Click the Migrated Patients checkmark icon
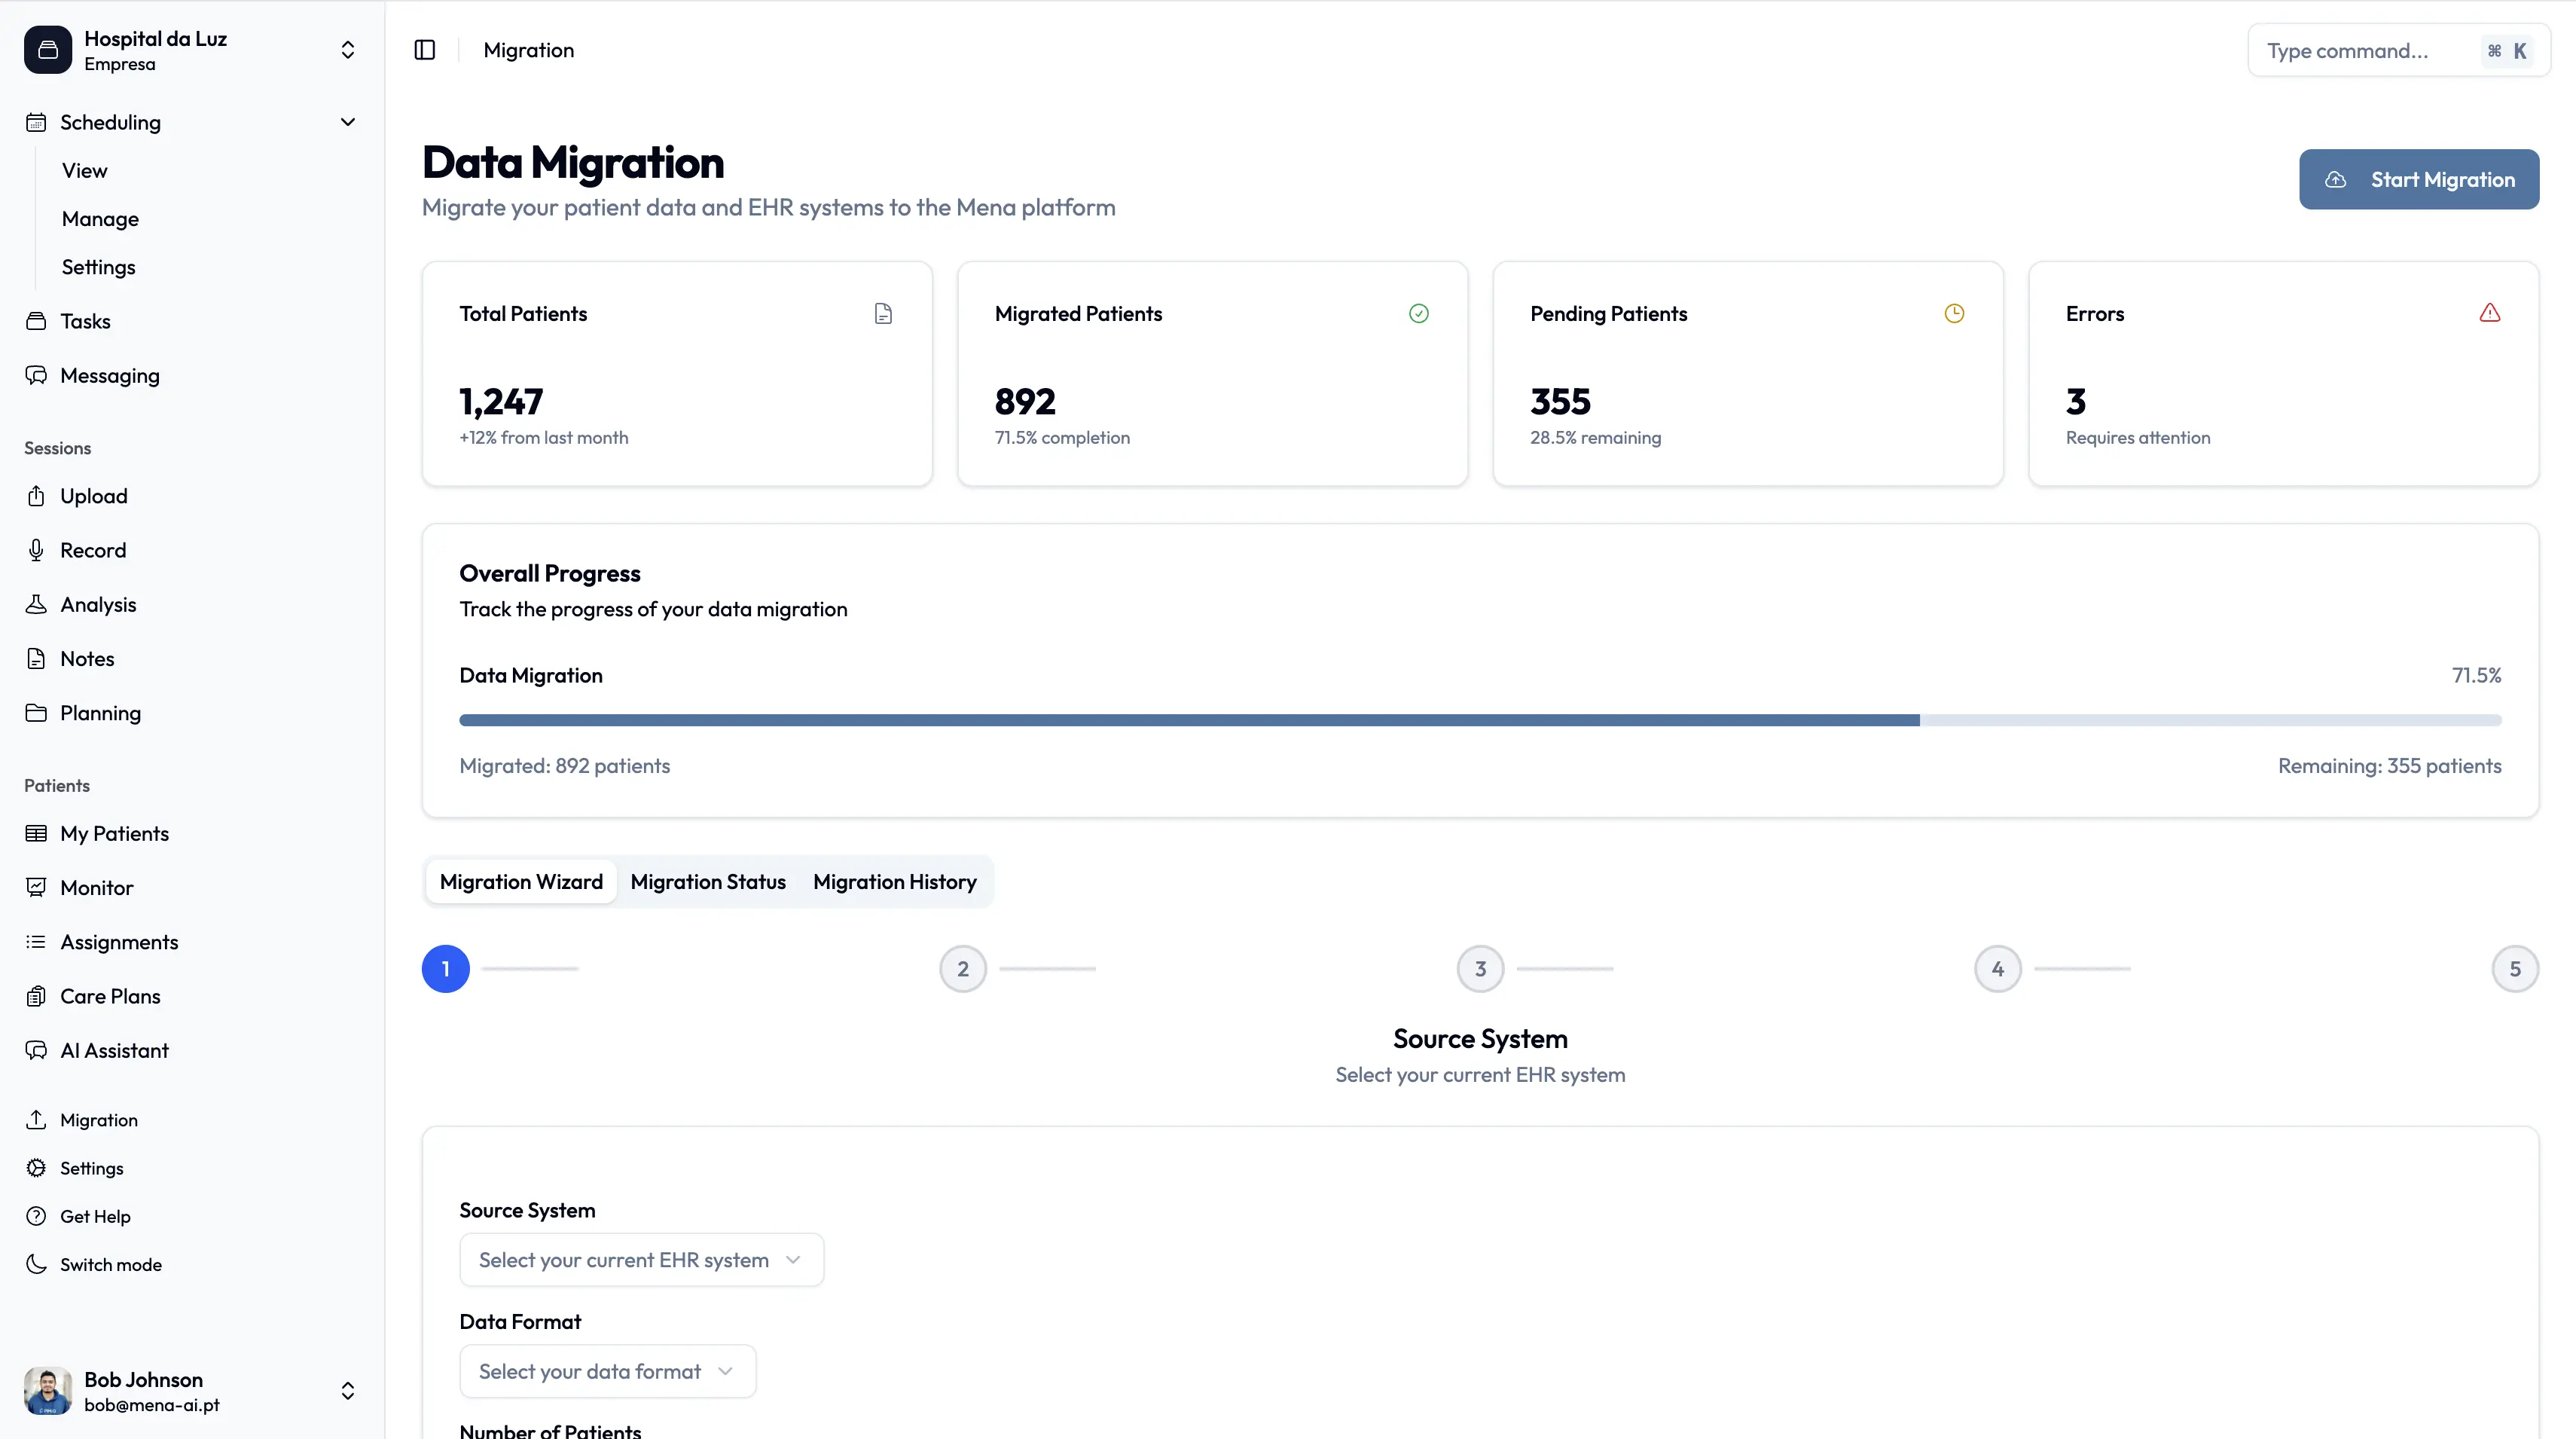The width and height of the screenshot is (2576, 1439). click(1418, 313)
